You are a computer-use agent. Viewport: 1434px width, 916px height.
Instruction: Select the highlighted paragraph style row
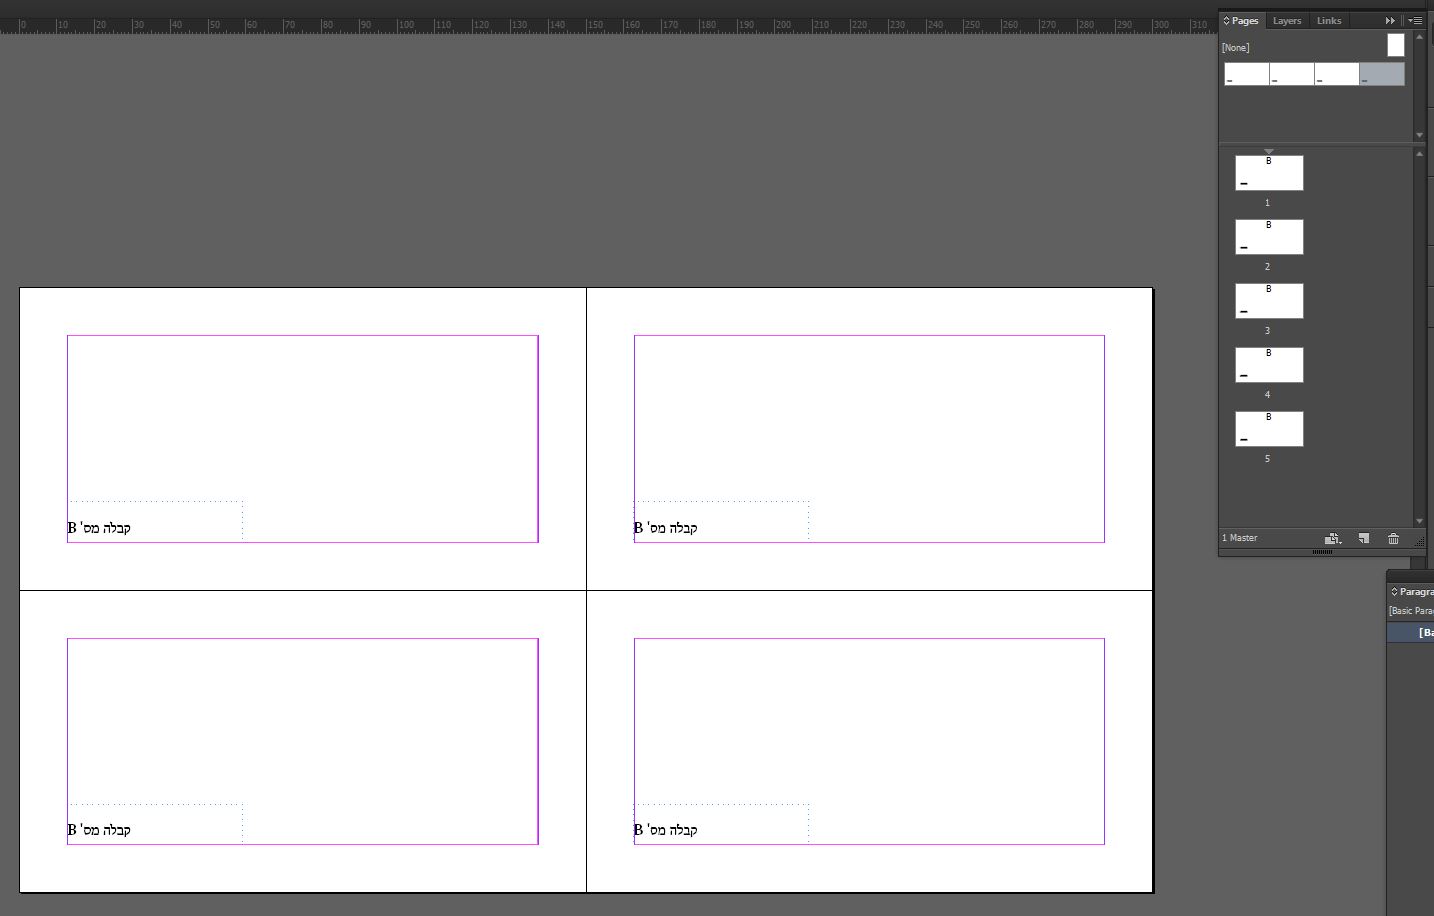point(1410,632)
